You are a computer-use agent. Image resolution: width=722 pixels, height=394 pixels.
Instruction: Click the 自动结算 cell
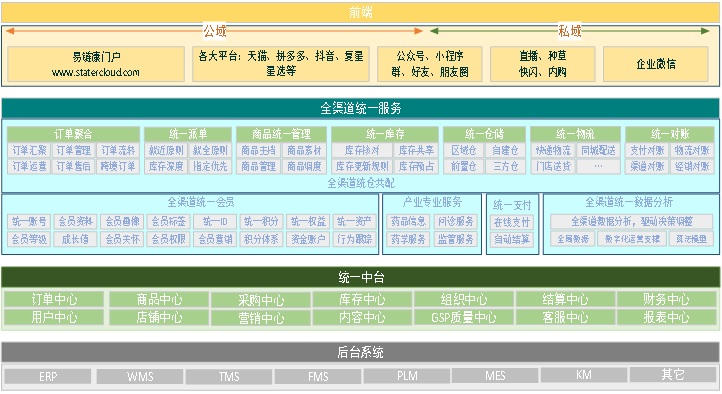coord(512,239)
